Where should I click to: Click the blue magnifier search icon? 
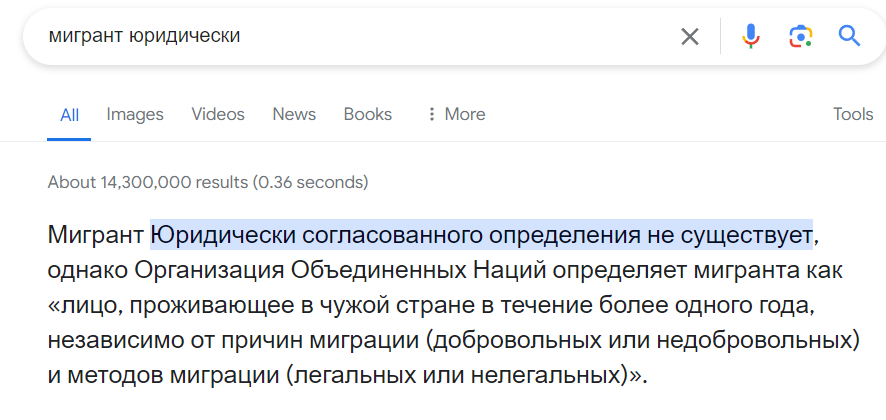click(849, 37)
